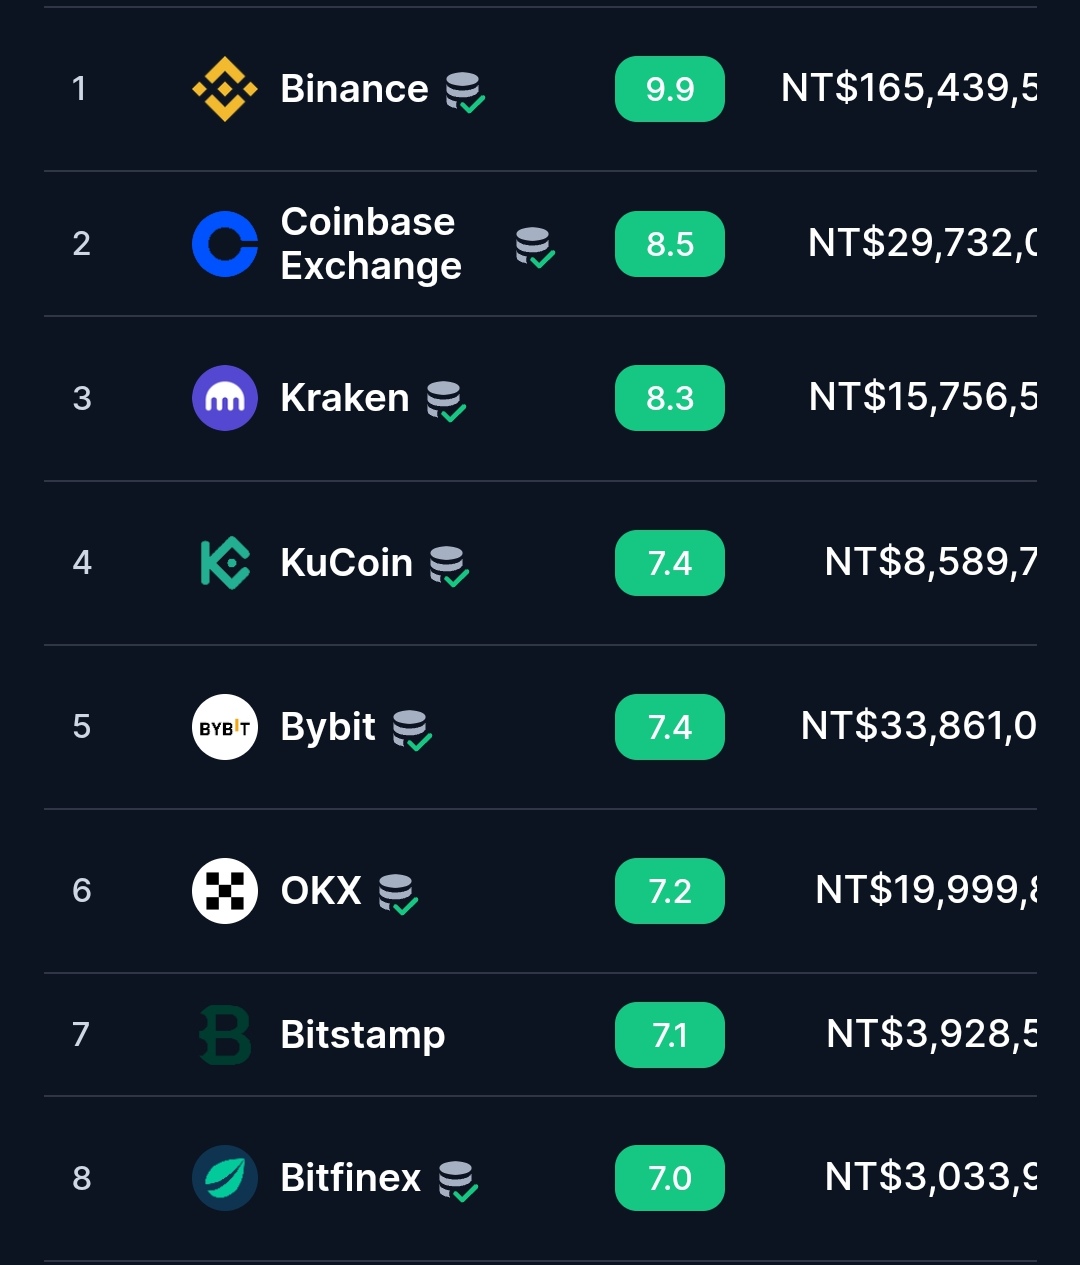Open the Bitstamp exchange page
The width and height of the screenshot is (1080, 1265).
(x=362, y=1035)
